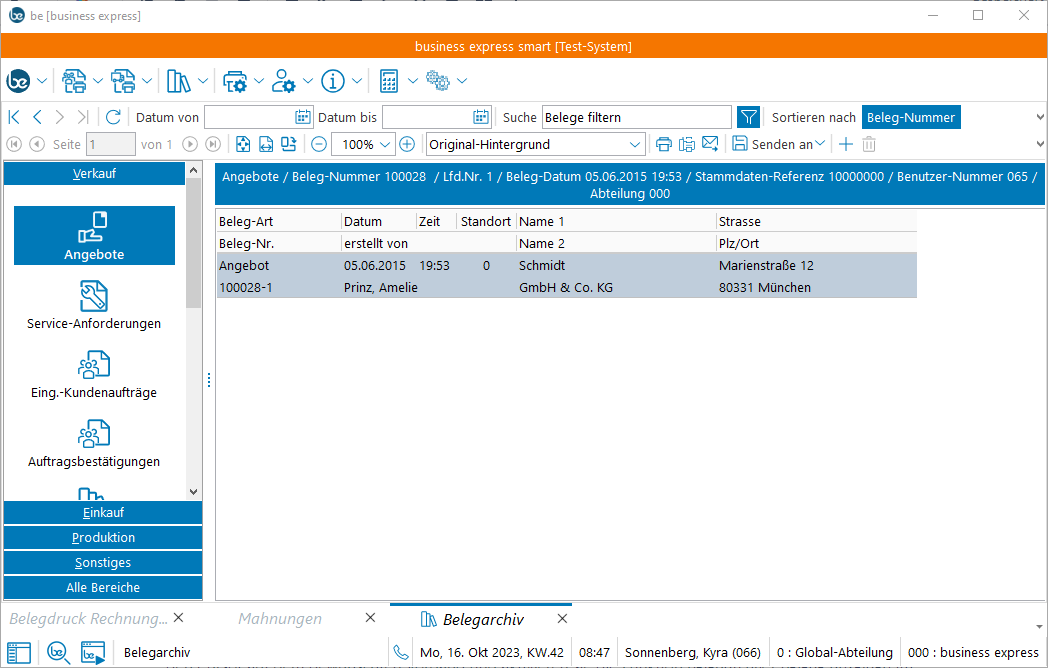
Task: Open the Datum von calendar picker
Action: coord(303,117)
